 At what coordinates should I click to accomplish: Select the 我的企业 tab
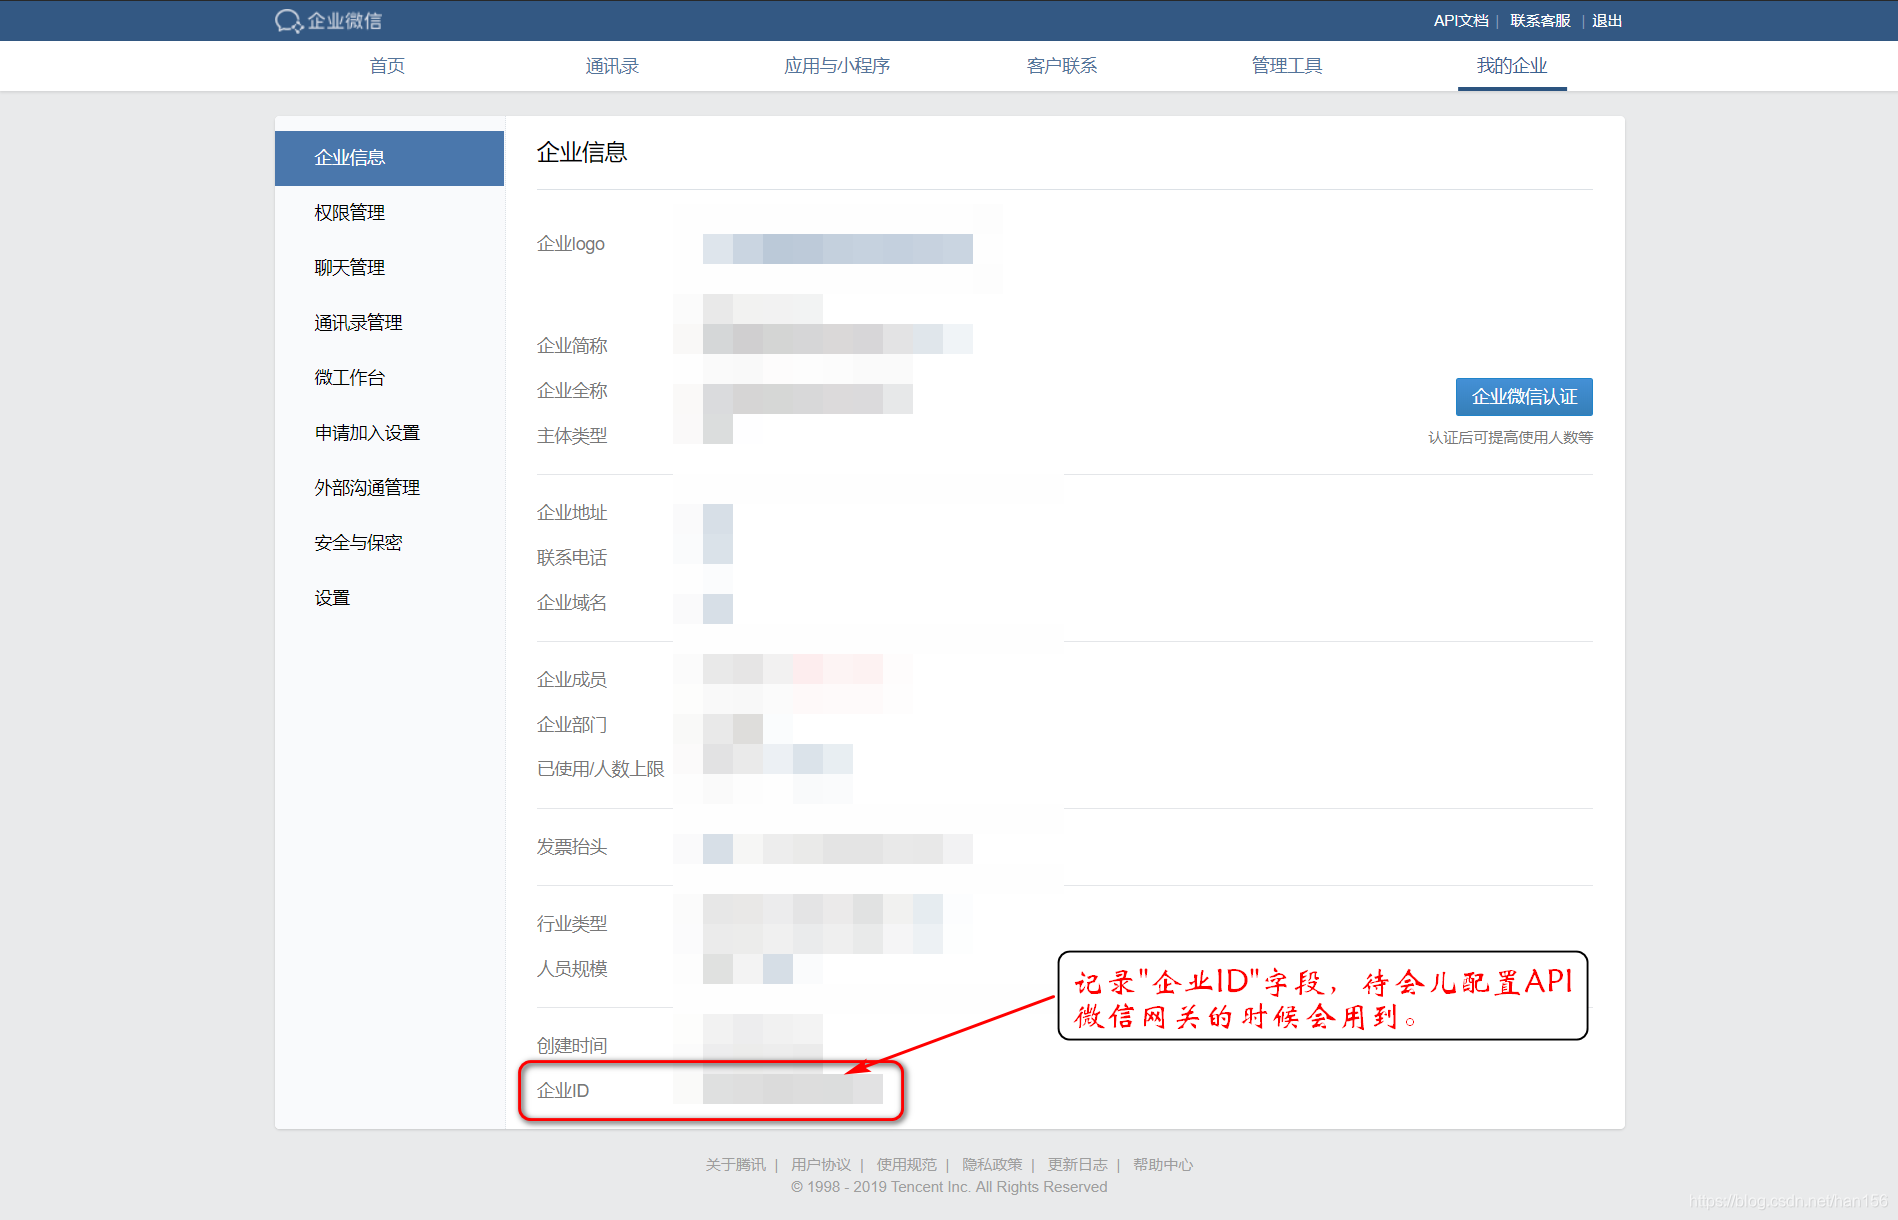[x=1512, y=66]
